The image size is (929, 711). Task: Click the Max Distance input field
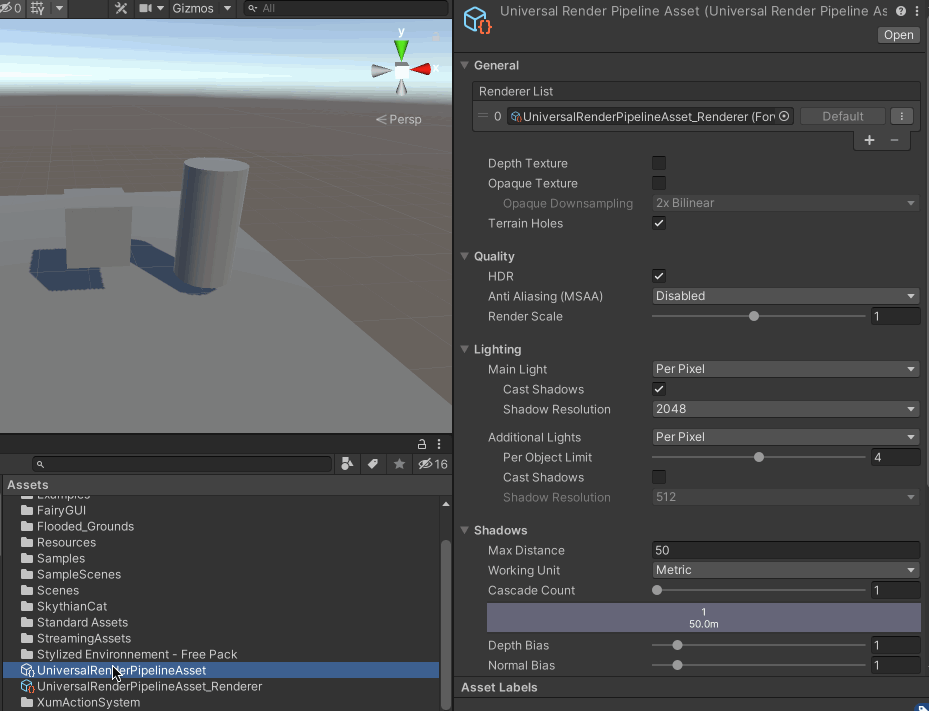click(x=785, y=550)
